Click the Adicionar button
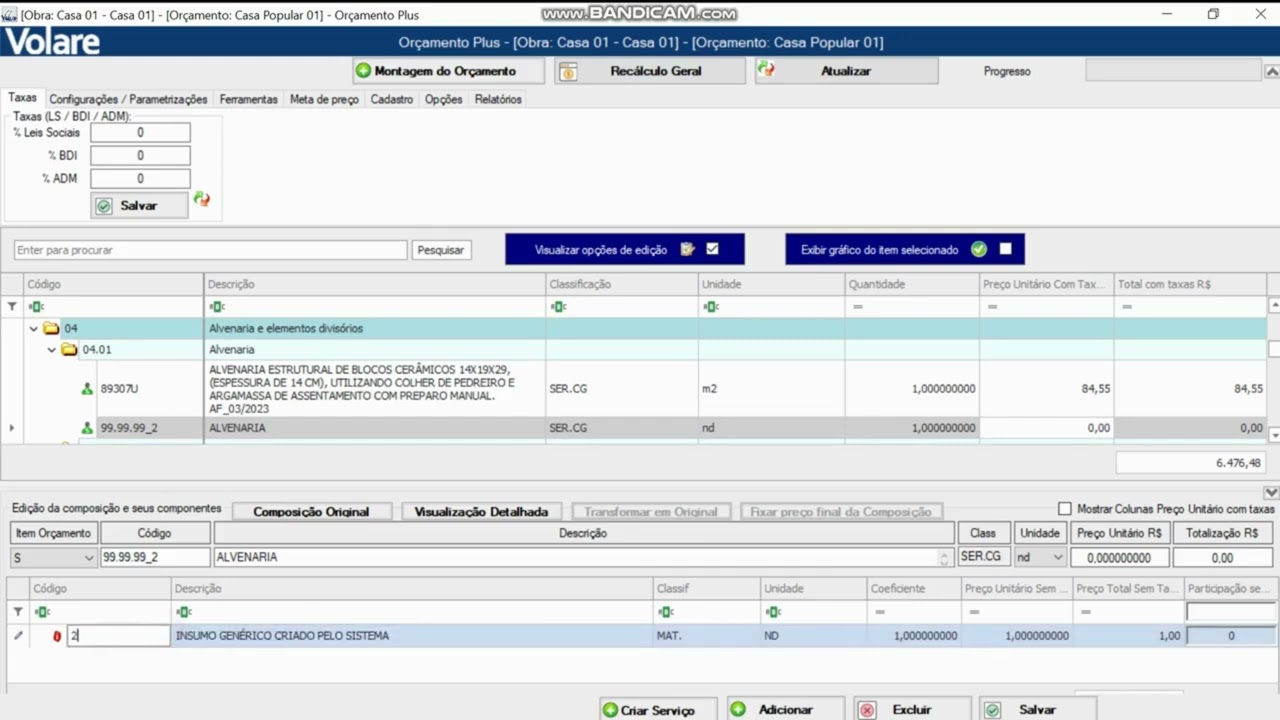The height and width of the screenshot is (720, 1280). pos(785,709)
